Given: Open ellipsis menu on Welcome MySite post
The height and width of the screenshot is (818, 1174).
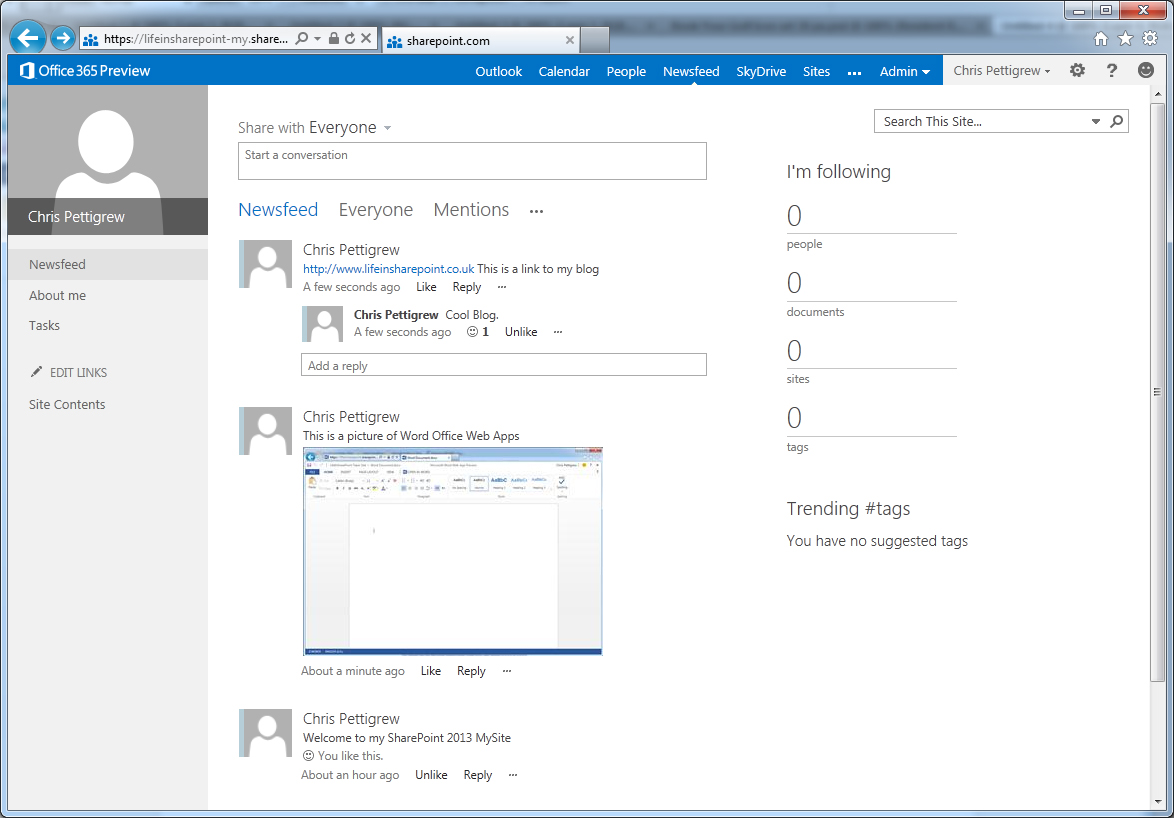Looking at the screenshot, I should (x=513, y=775).
